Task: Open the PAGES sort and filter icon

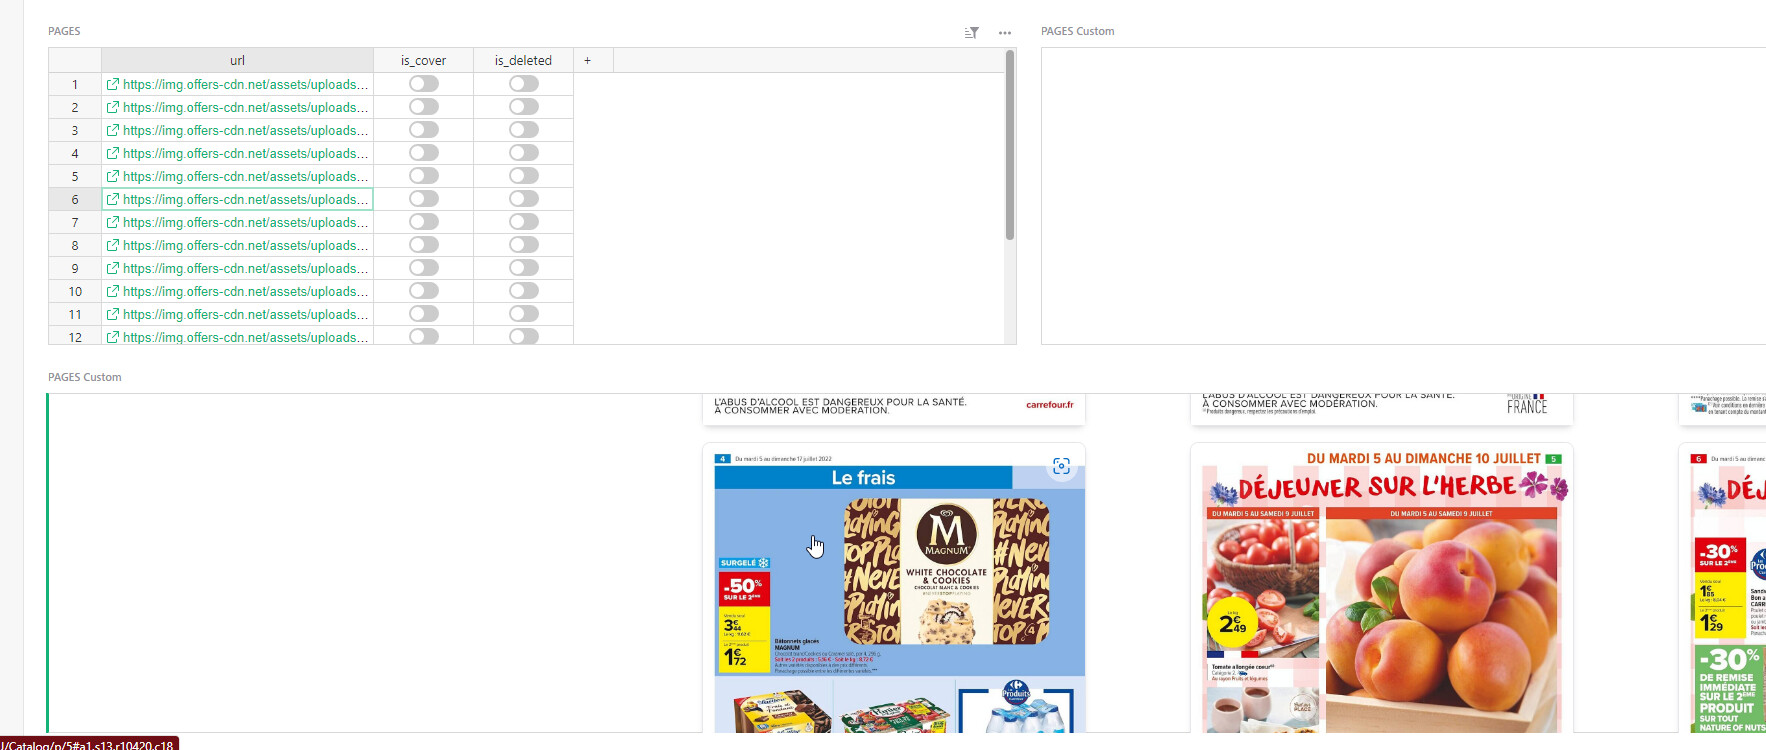Action: pyautogui.click(x=971, y=33)
